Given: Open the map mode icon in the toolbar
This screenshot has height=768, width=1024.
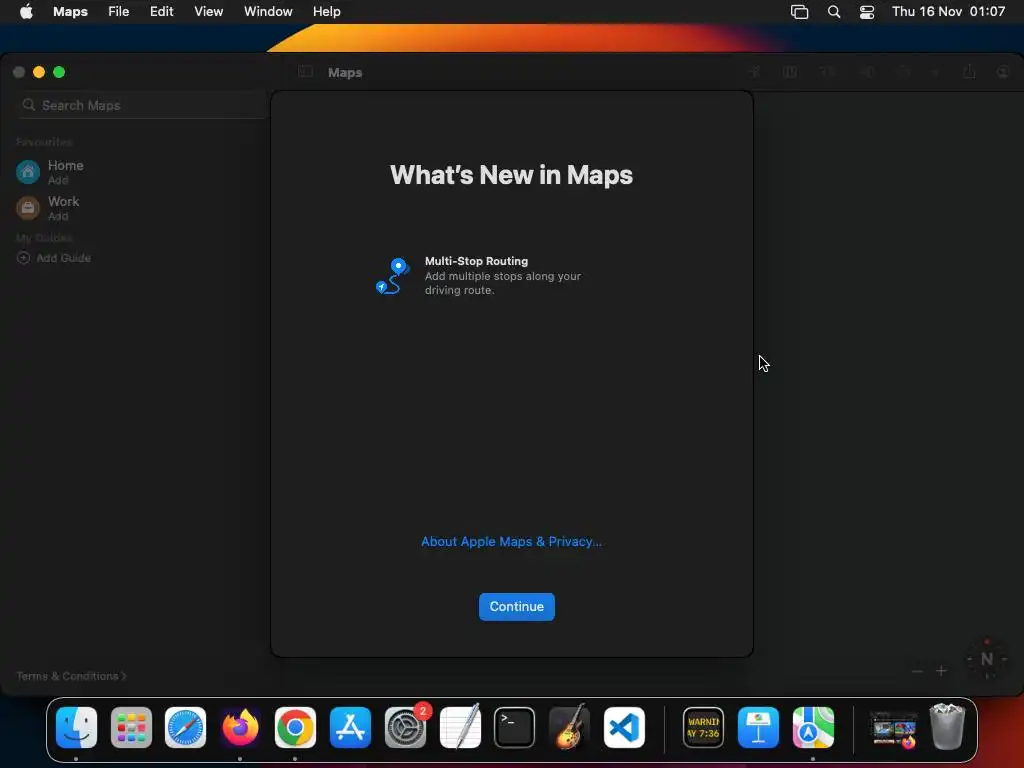Looking at the screenshot, I should (x=790, y=72).
